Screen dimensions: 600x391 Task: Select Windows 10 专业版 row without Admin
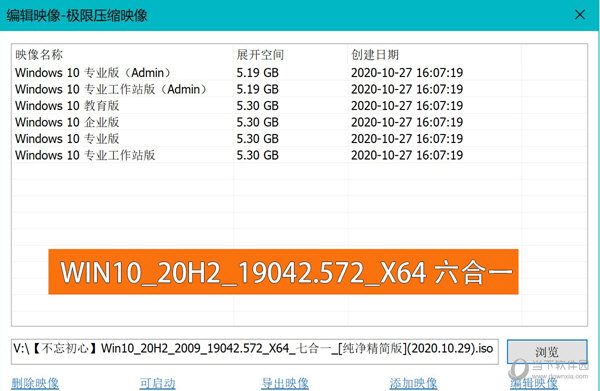coord(299,138)
